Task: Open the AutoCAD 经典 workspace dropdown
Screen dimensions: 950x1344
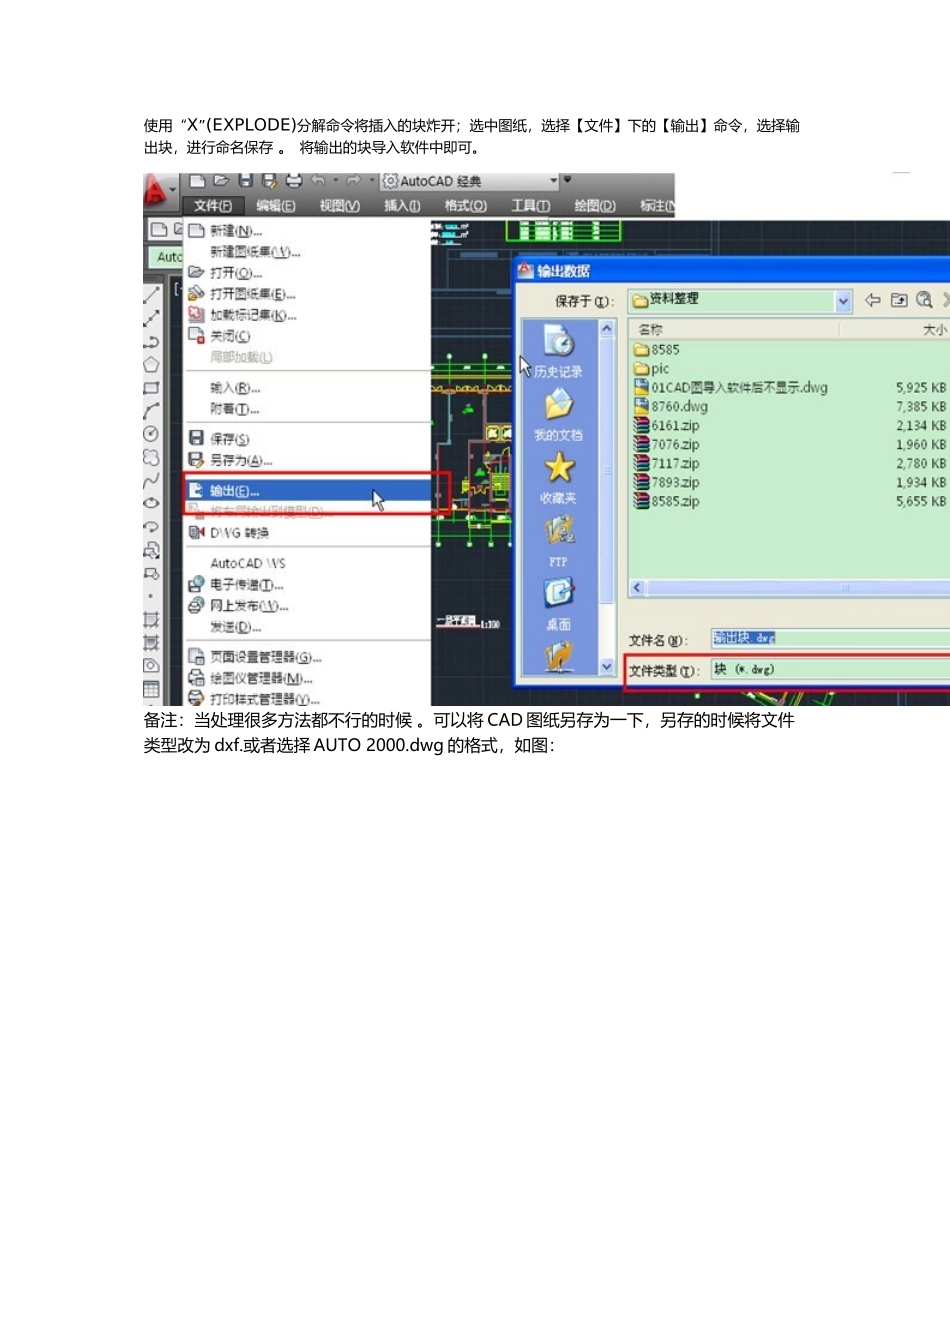Action: click(x=471, y=181)
